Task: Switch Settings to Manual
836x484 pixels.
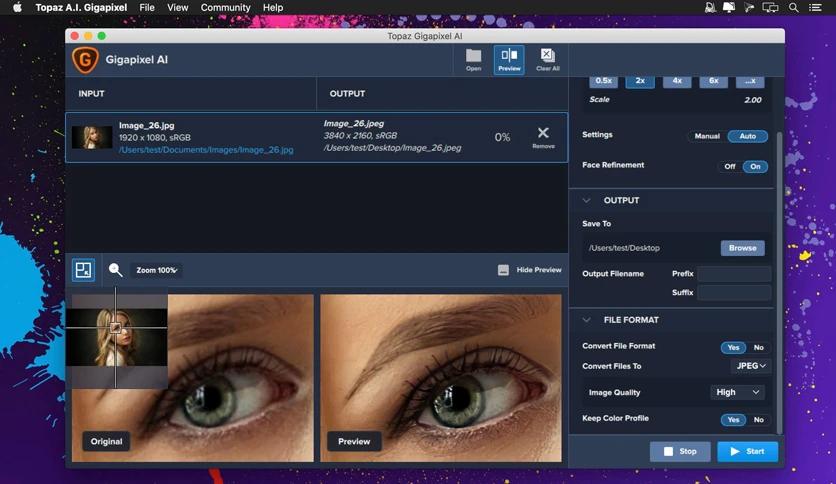Action: tap(707, 136)
